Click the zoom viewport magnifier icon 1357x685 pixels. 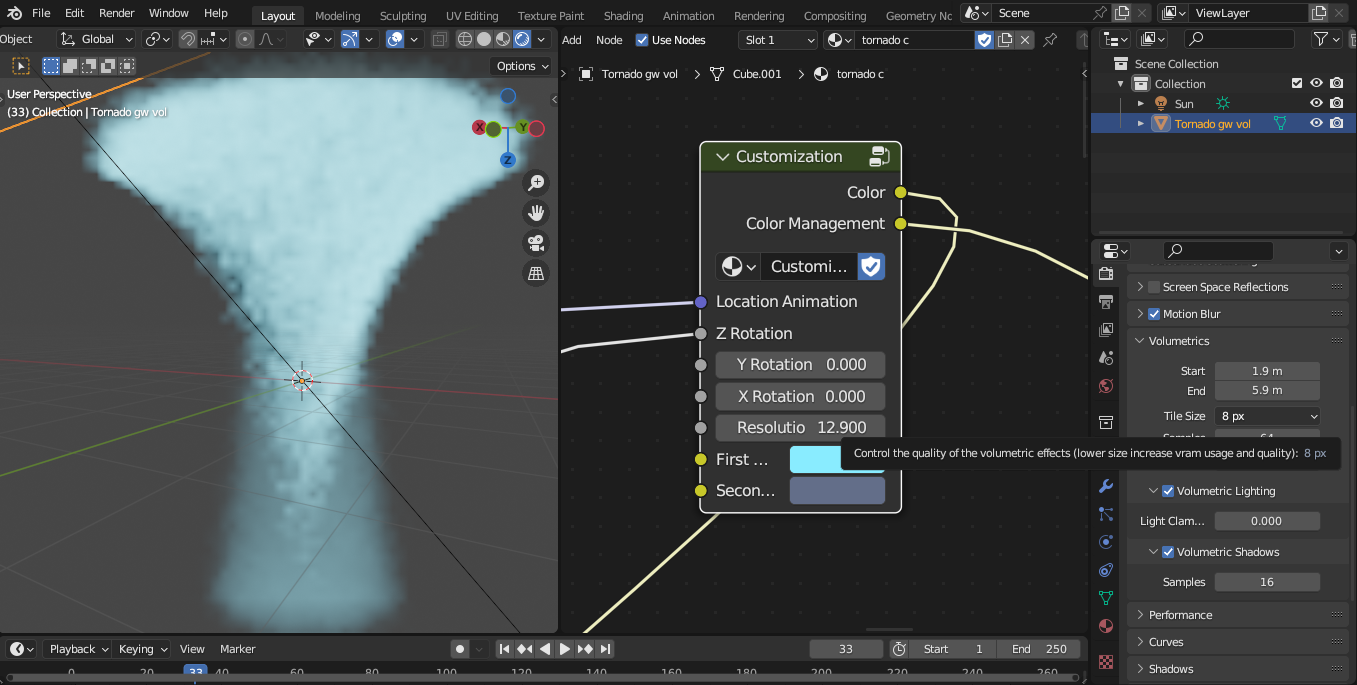point(536,182)
